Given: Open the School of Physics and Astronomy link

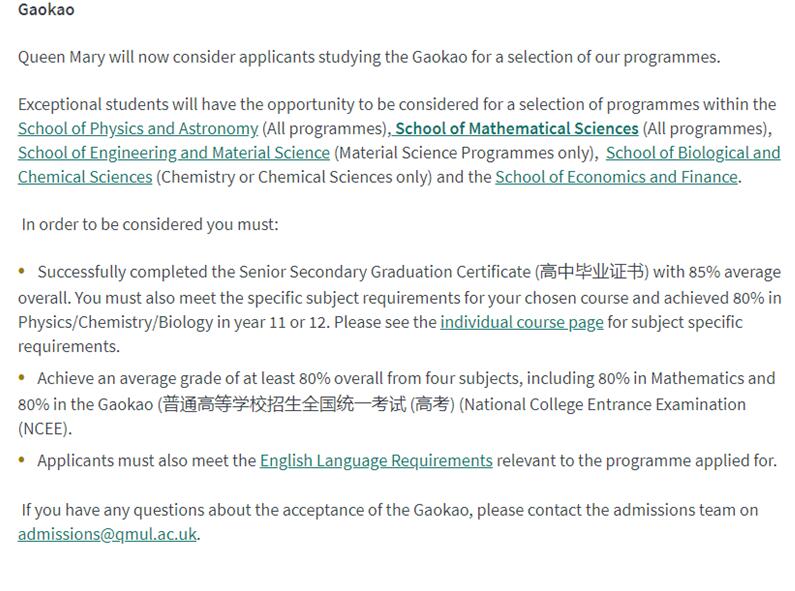Looking at the screenshot, I should click(138, 129).
